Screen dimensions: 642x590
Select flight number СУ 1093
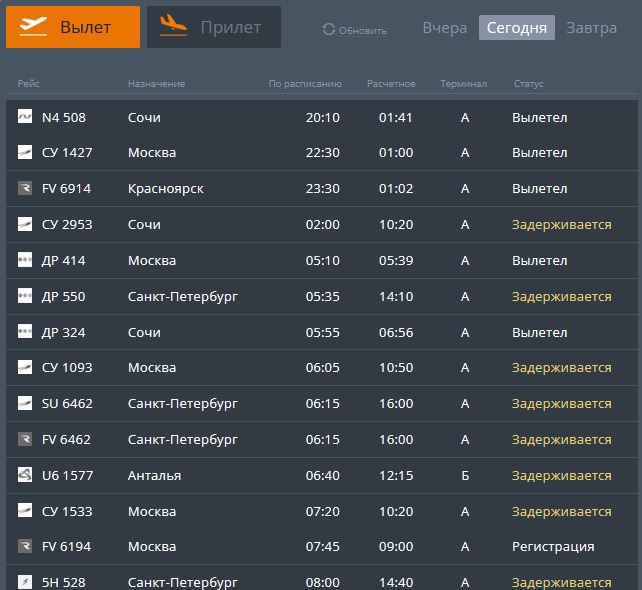(x=67, y=368)
